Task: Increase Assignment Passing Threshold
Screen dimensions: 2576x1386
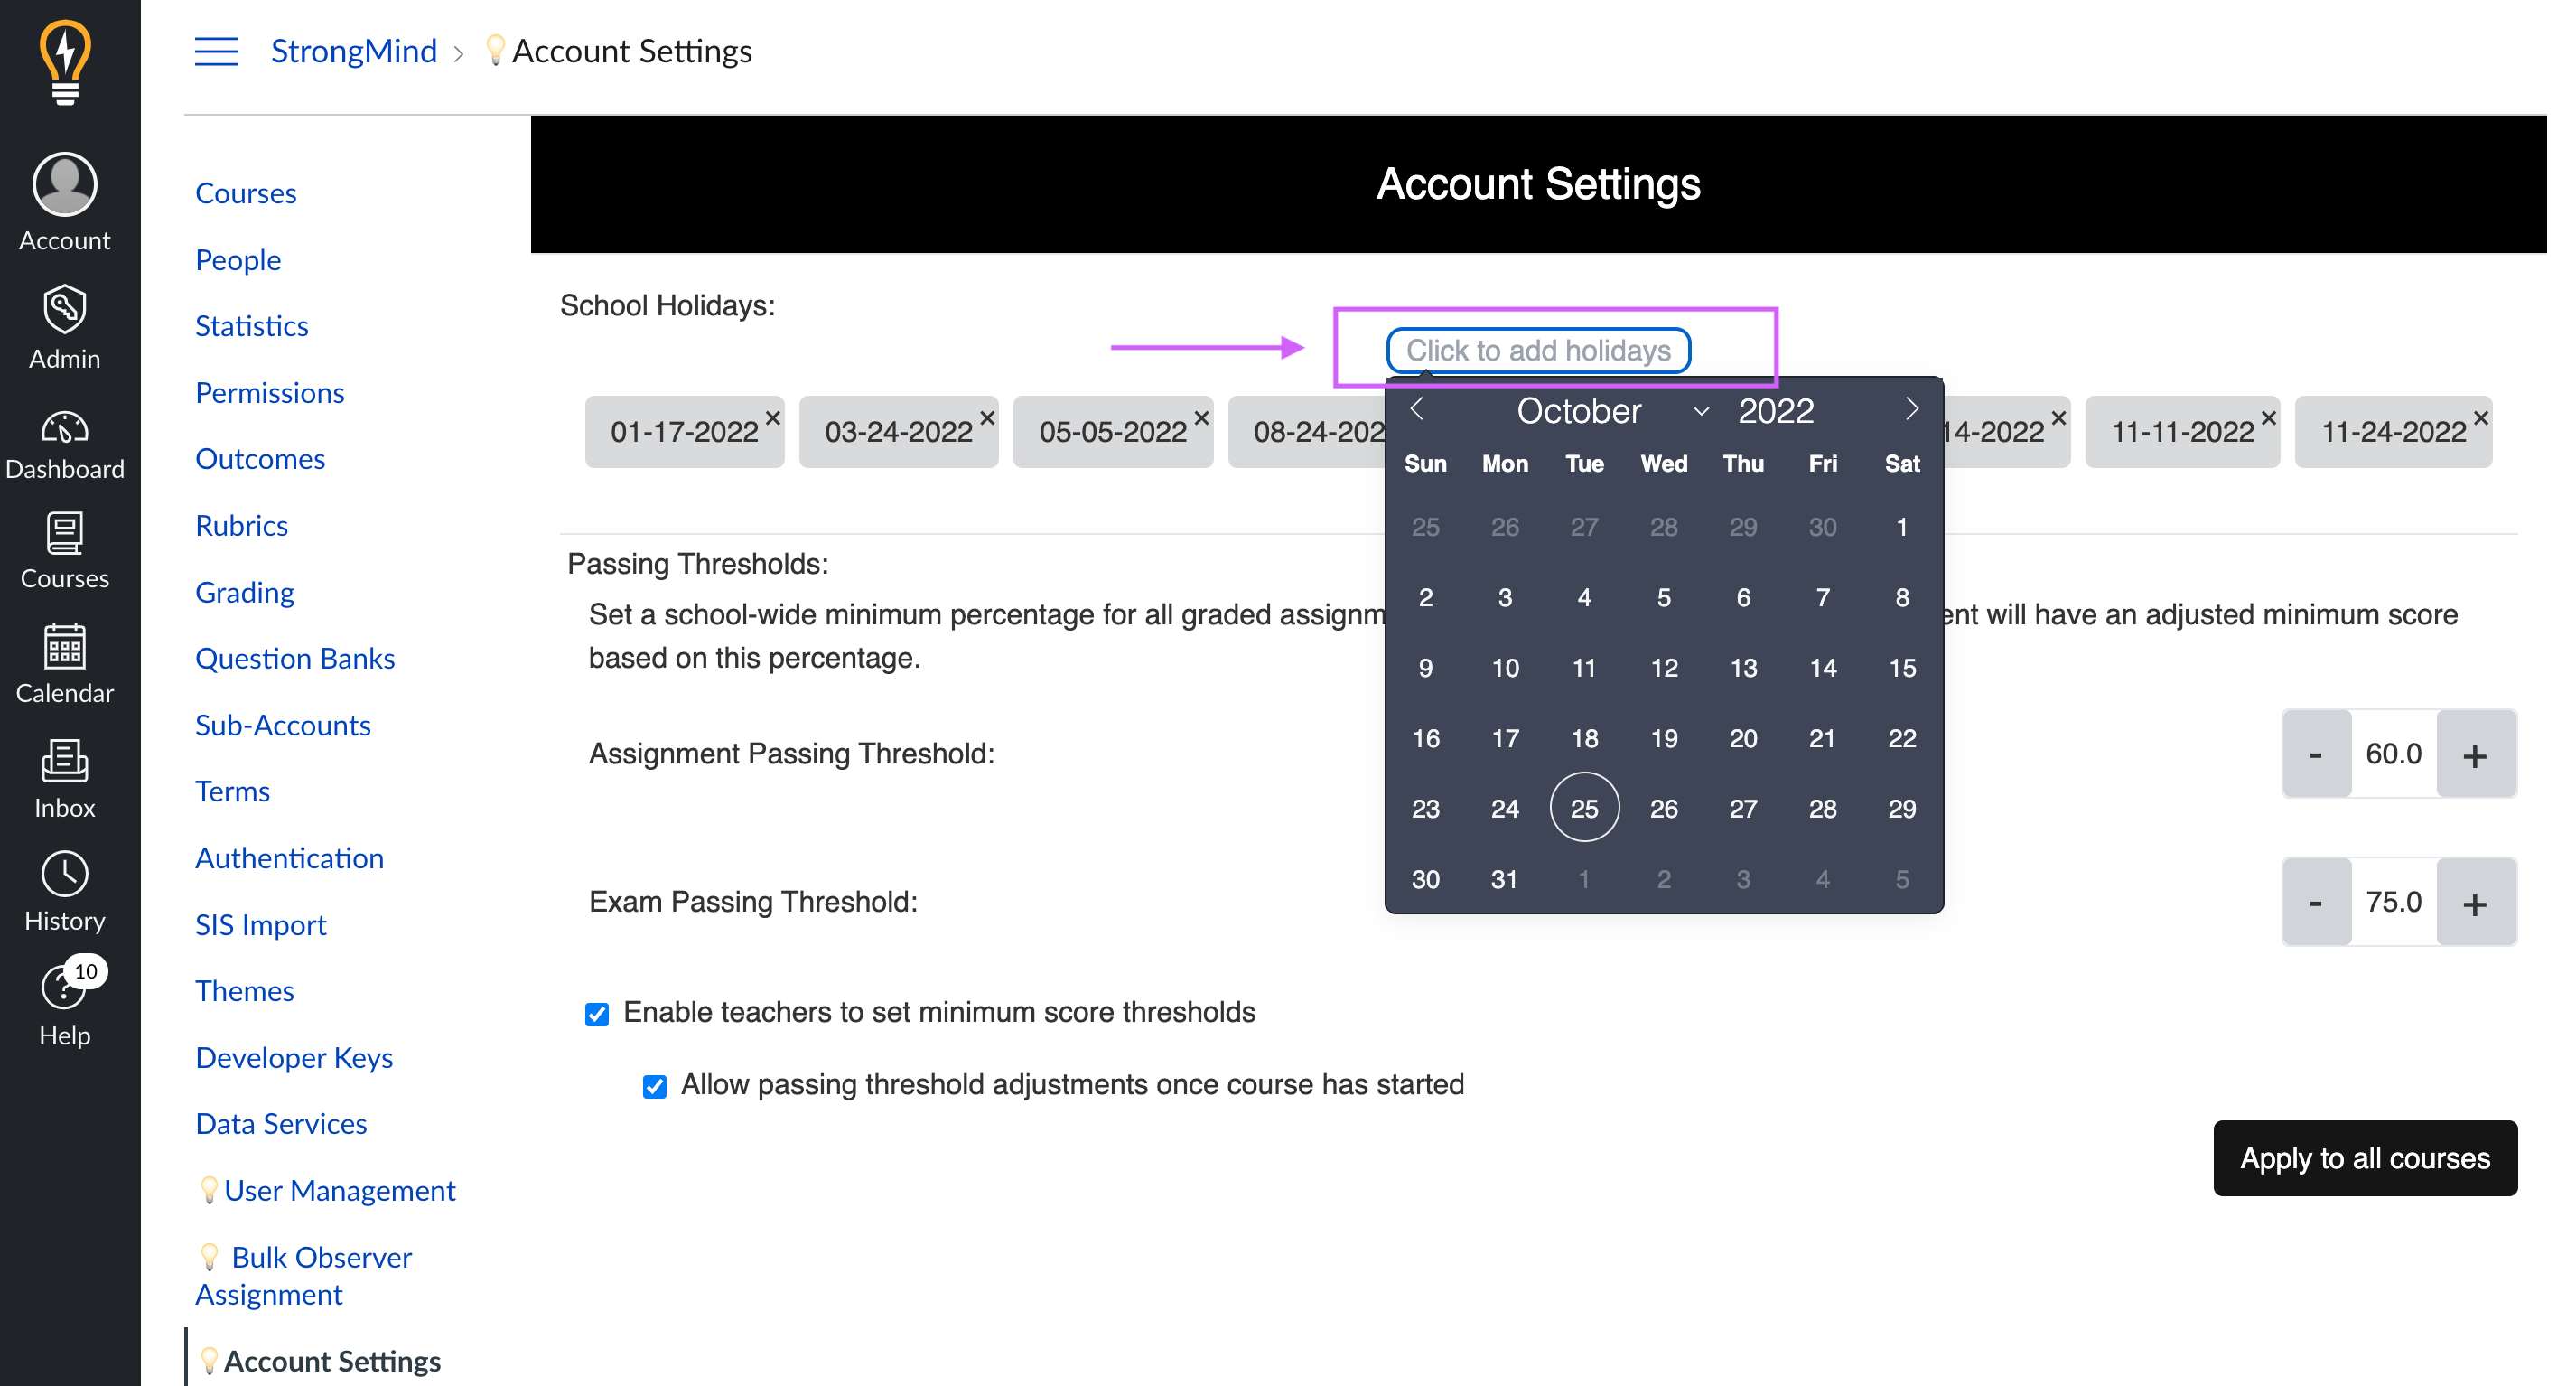Action: pyautogui.click(x=2475, y=754)
